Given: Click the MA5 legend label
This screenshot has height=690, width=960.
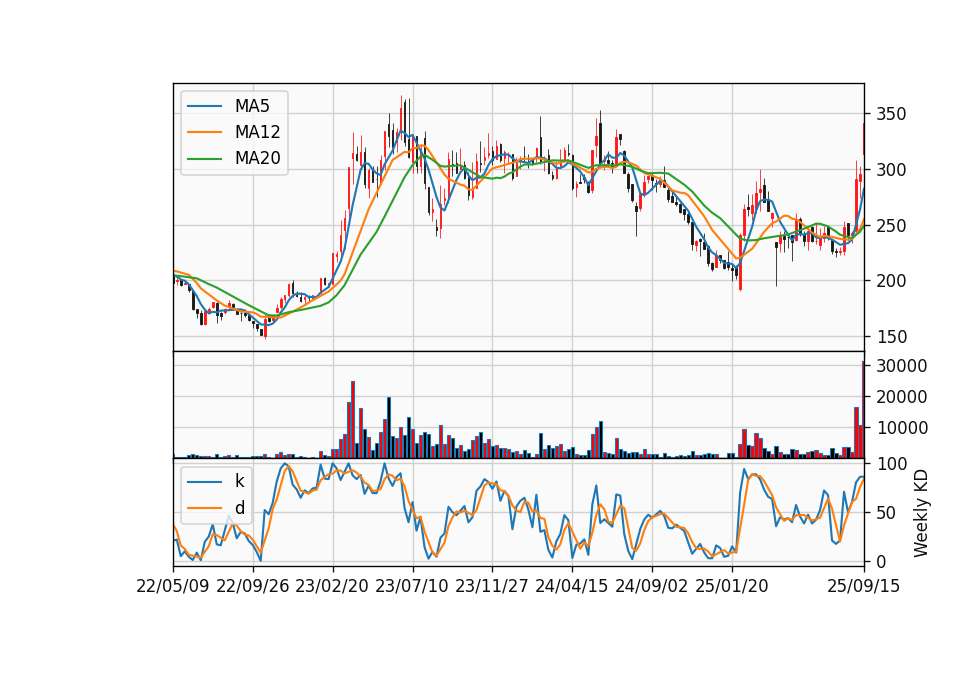Looking at the screenshot, I should tap(252, 106).
